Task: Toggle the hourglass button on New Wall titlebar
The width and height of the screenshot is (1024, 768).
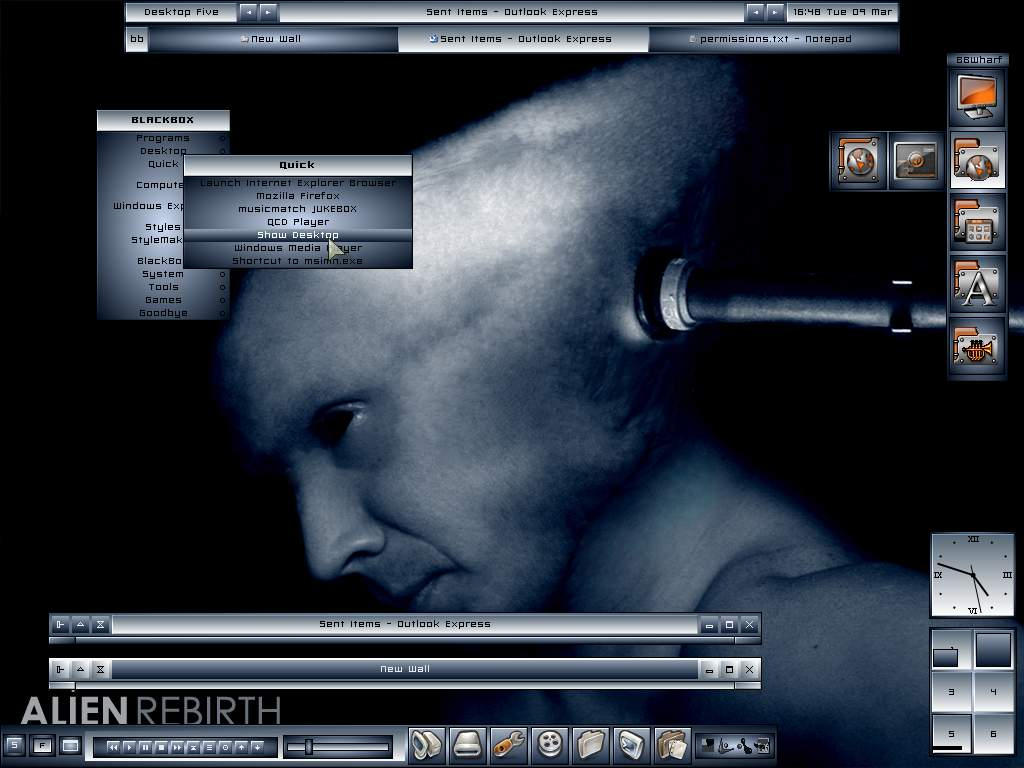Action: [101, 669]
